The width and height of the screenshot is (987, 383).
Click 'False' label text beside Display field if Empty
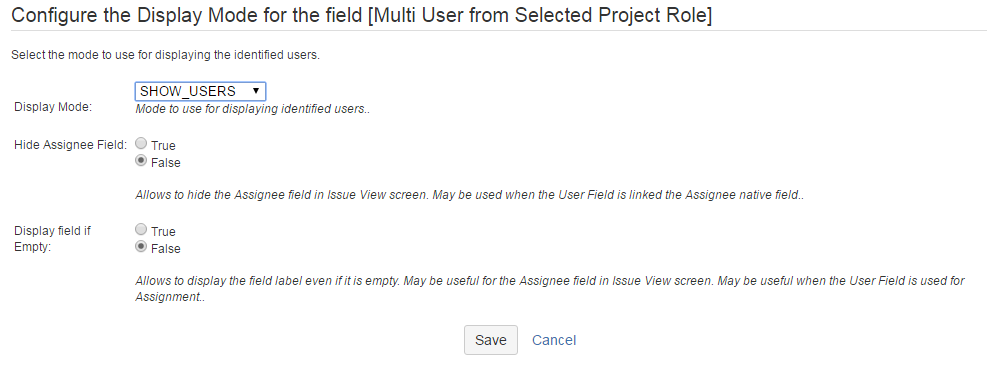166,249
